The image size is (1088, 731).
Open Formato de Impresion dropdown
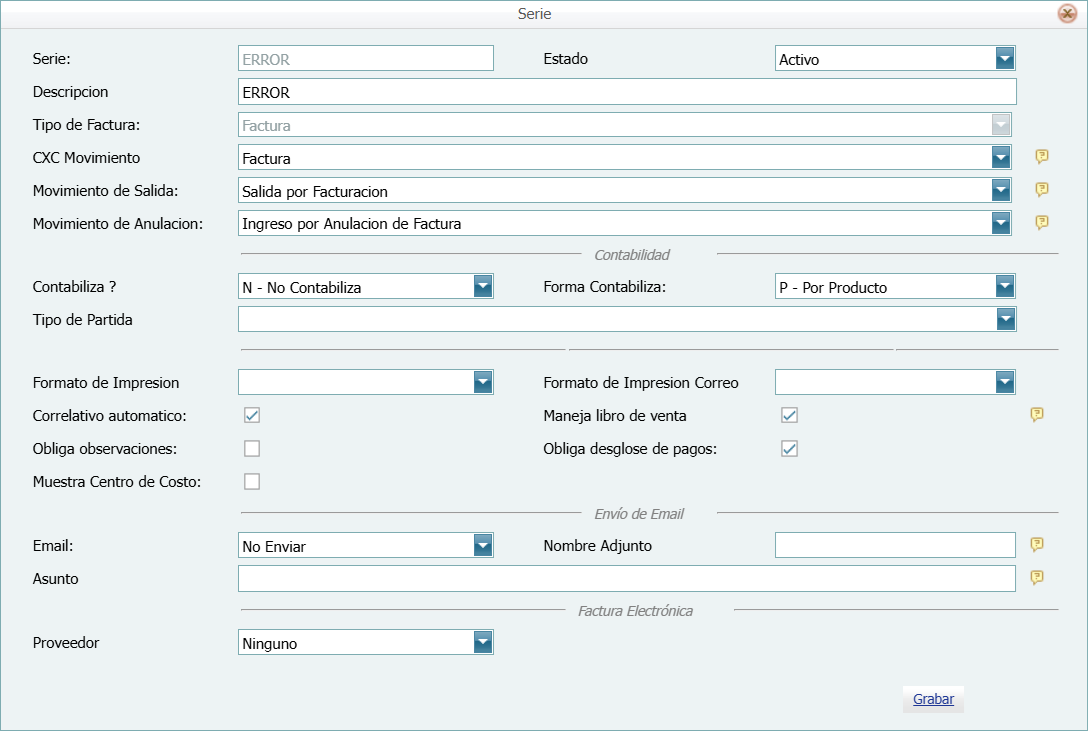483,382
